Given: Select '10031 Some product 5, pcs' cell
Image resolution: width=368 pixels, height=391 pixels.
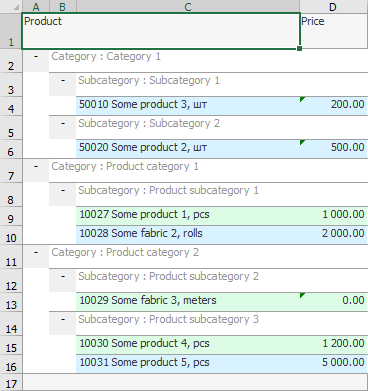Looking at the screenshot, I should [x=188, y=364].
